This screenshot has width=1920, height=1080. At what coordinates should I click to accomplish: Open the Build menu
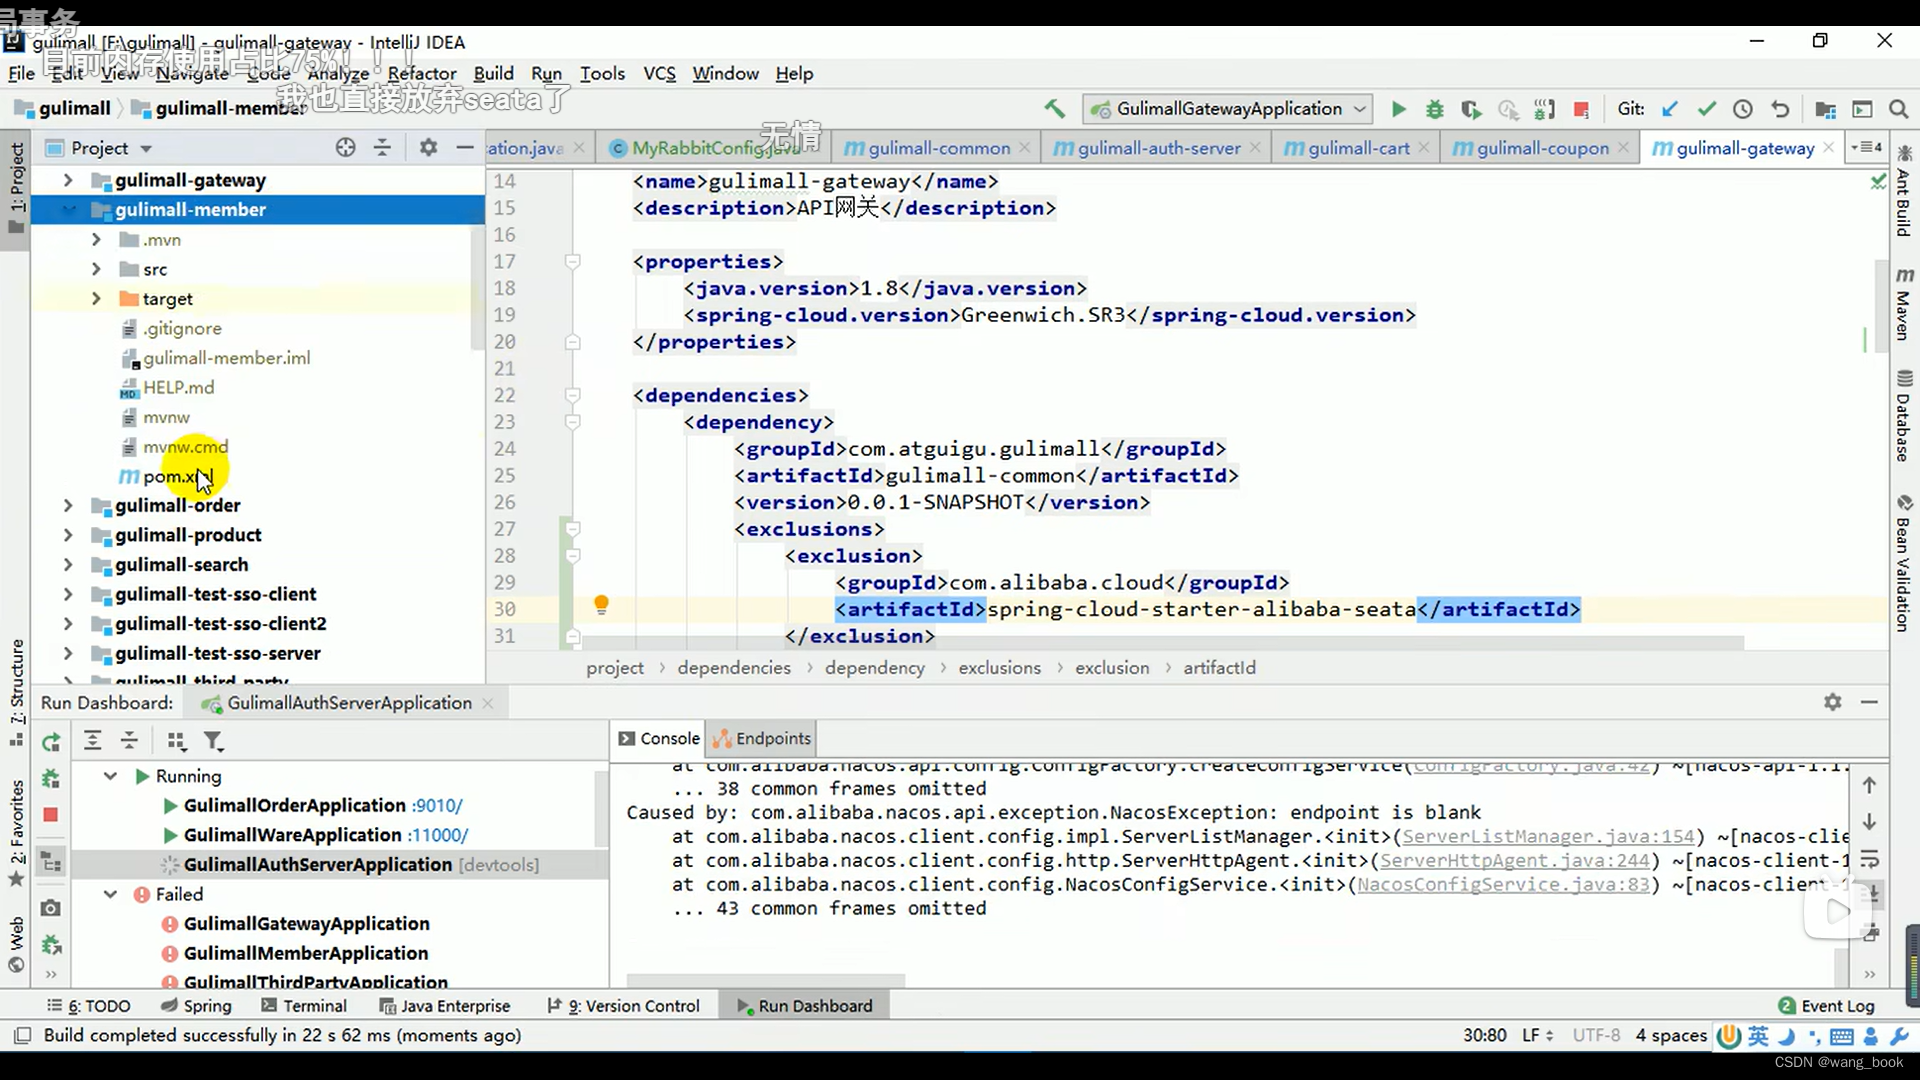(x=493, y=73)
